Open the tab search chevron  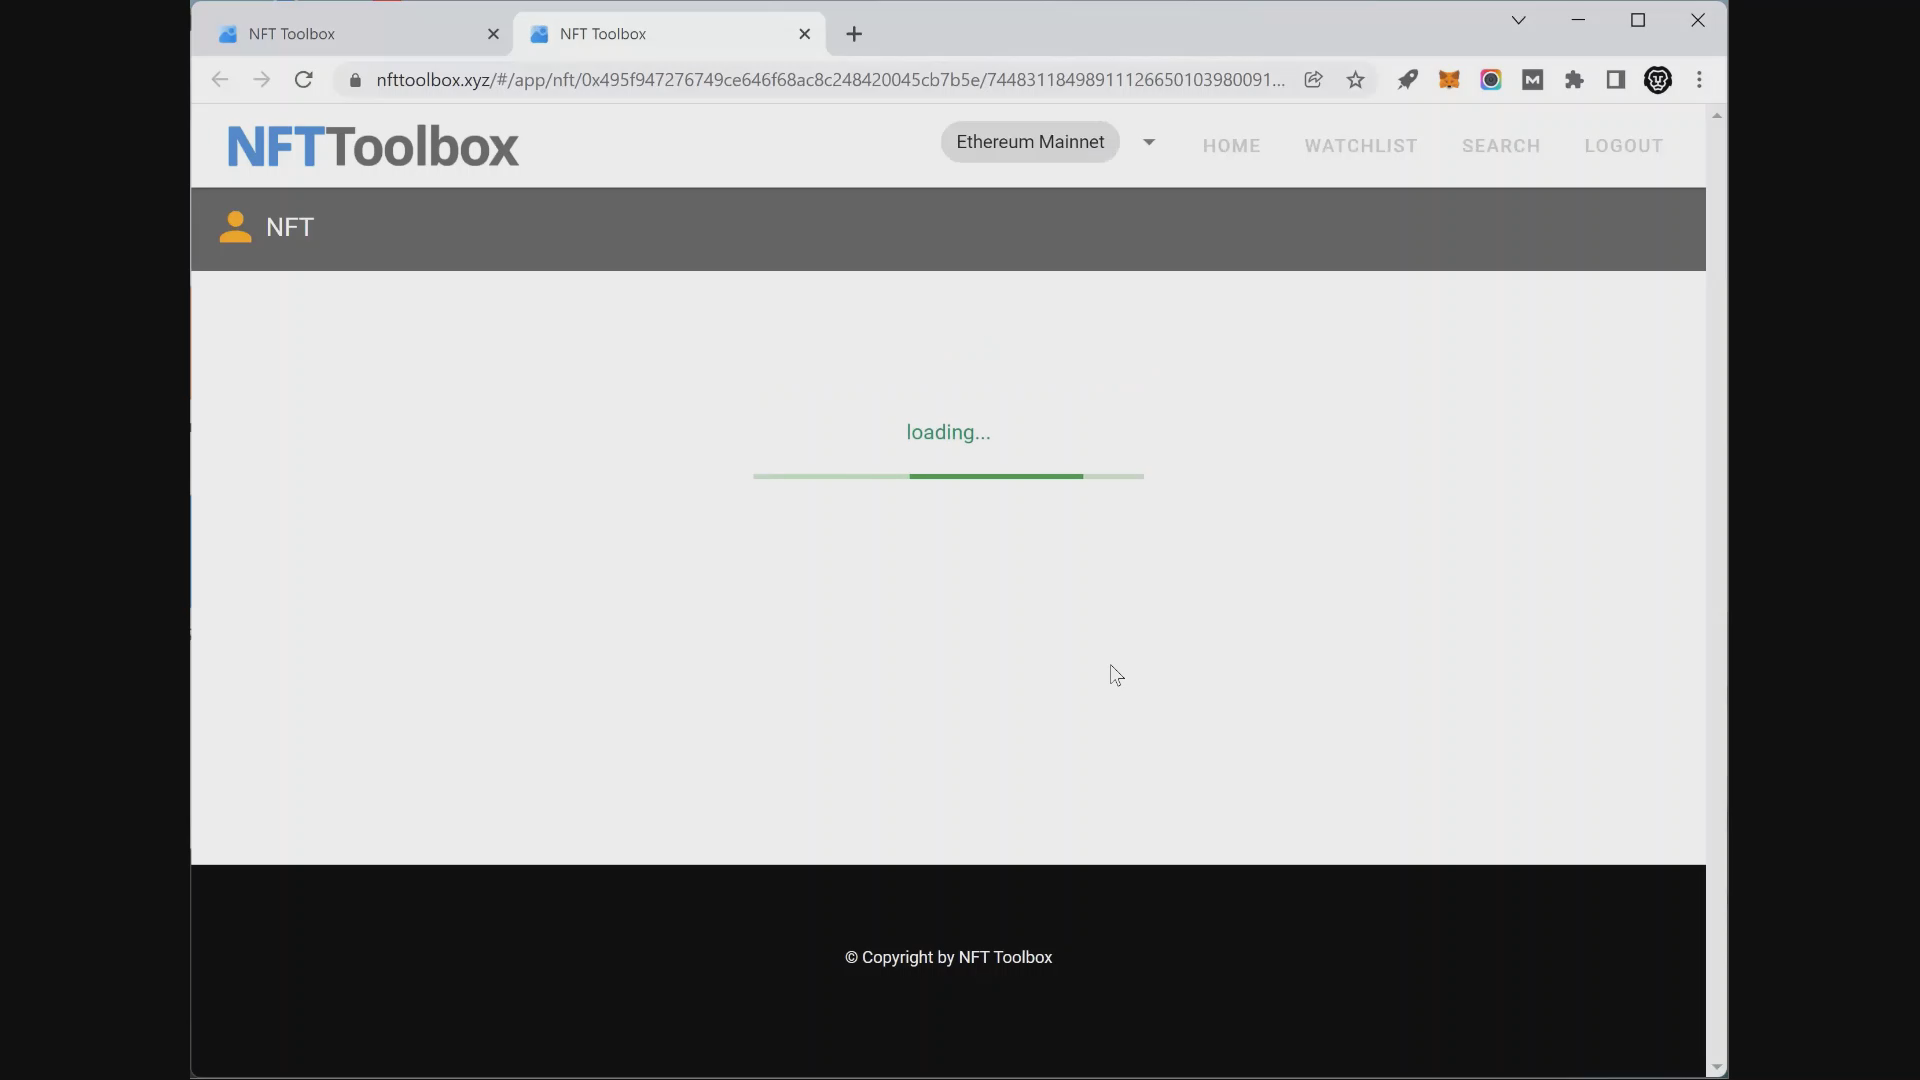1518,20
